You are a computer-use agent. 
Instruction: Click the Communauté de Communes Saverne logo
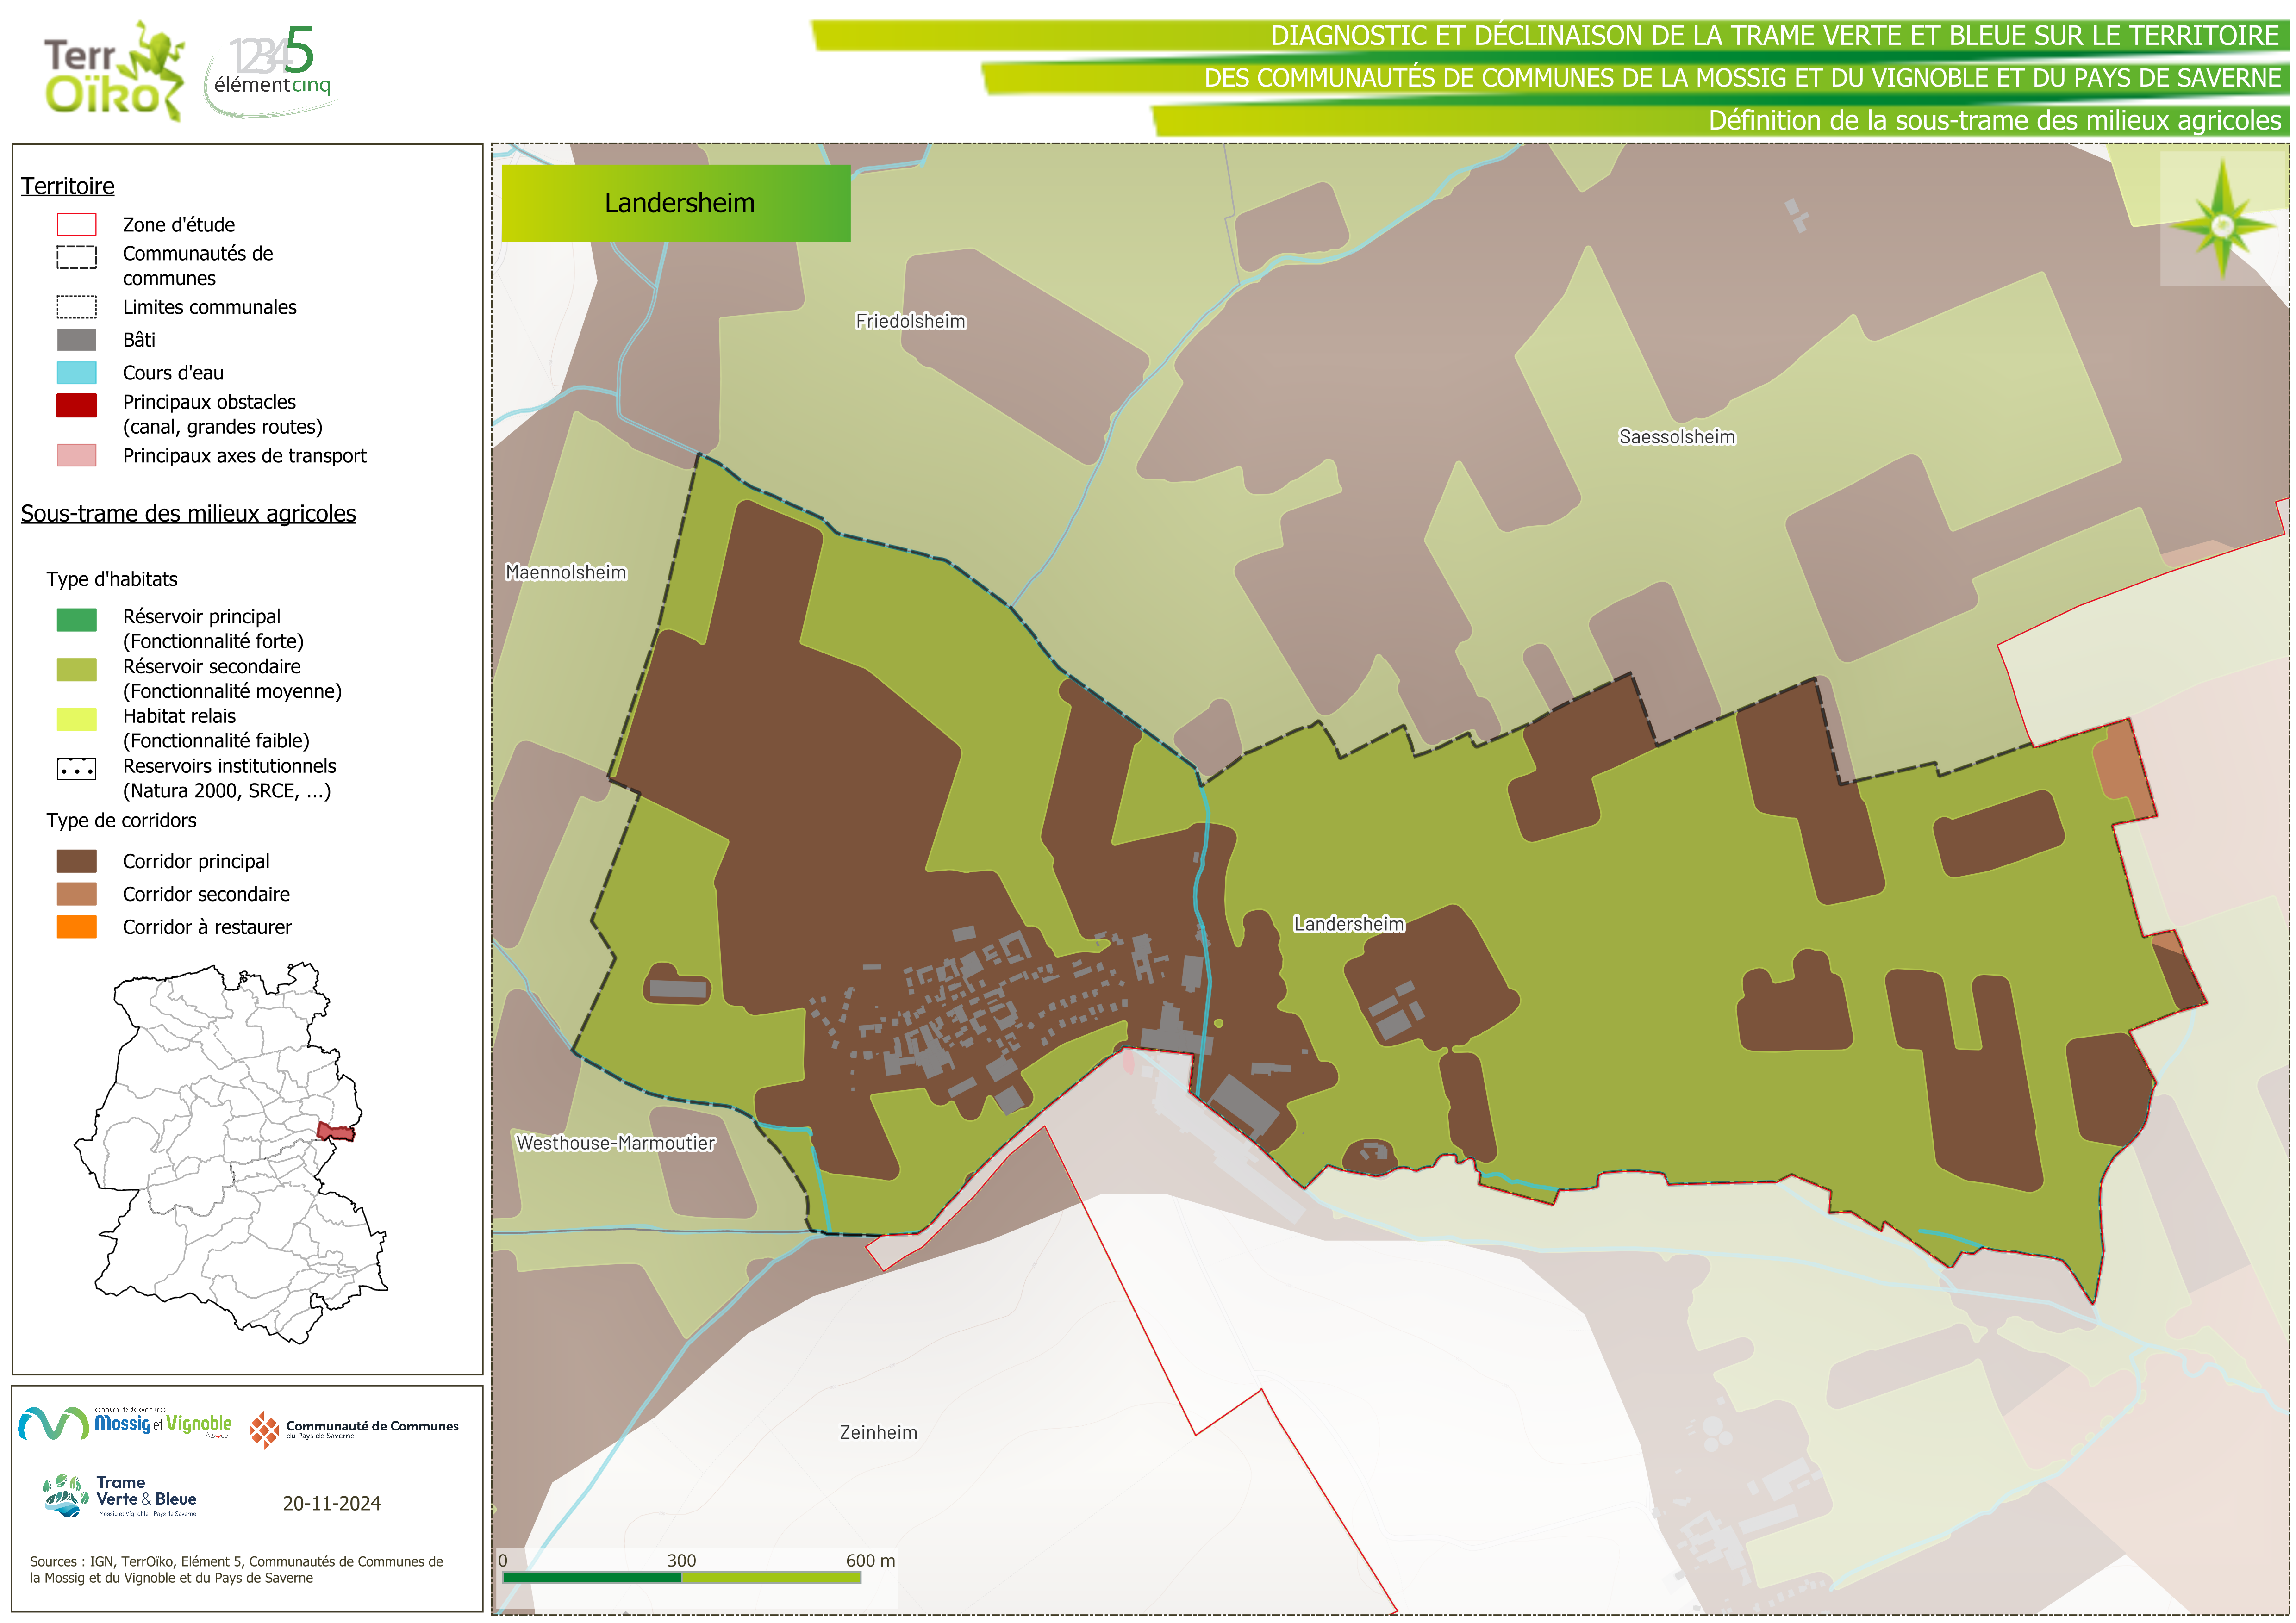click(354, 1430)
